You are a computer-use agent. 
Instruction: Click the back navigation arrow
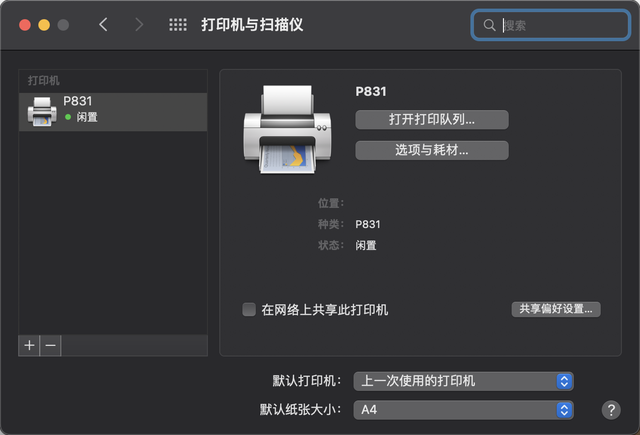[x=103, y=25]
